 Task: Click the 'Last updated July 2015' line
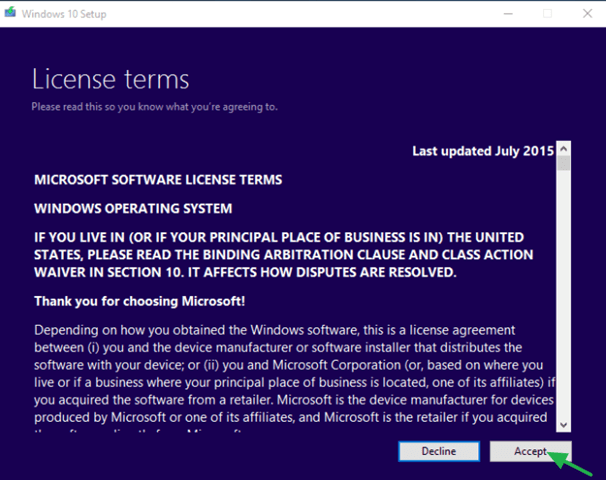[x=483, y=151]
